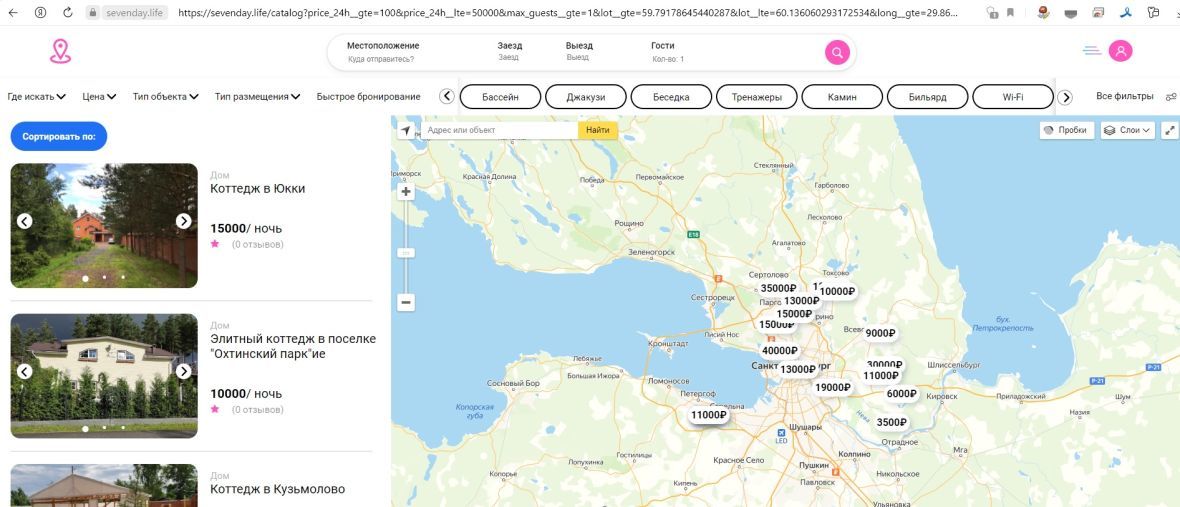This screenshot has width=1180, height=507.
Task: Click the star rating under 10000/ночь
Action: click(214, 409)
